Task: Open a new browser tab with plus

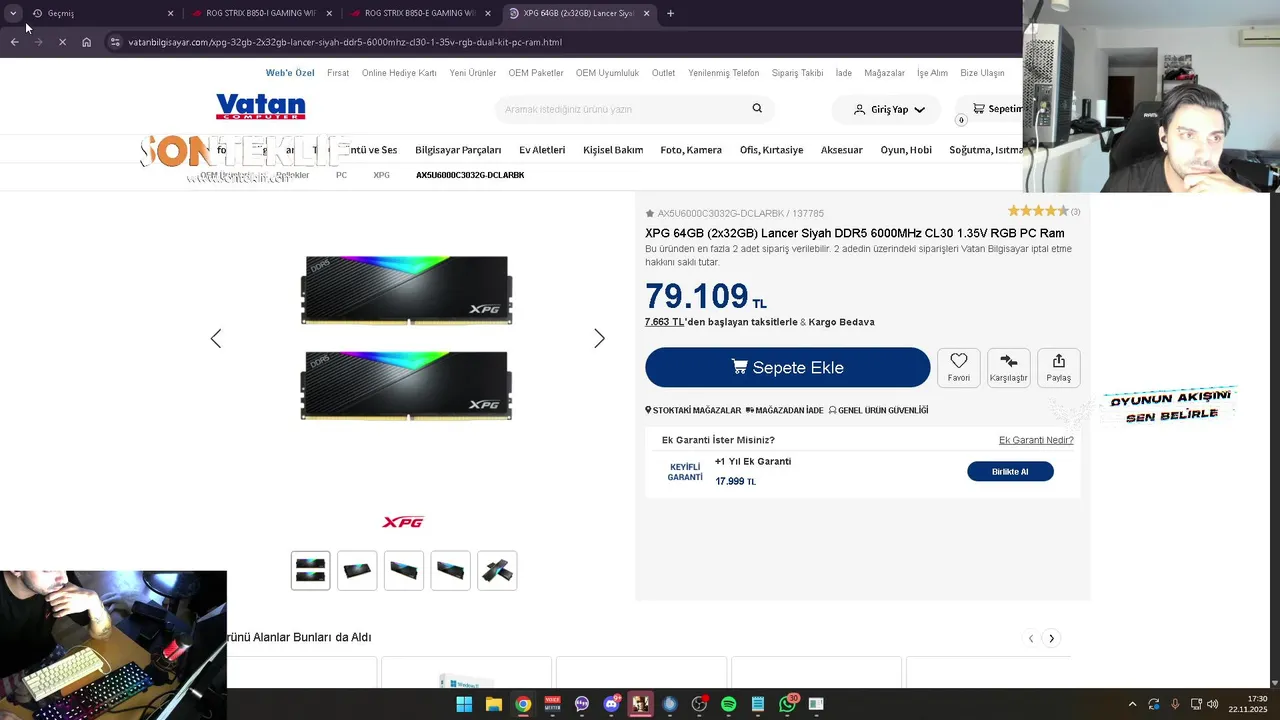Action: 670,13
